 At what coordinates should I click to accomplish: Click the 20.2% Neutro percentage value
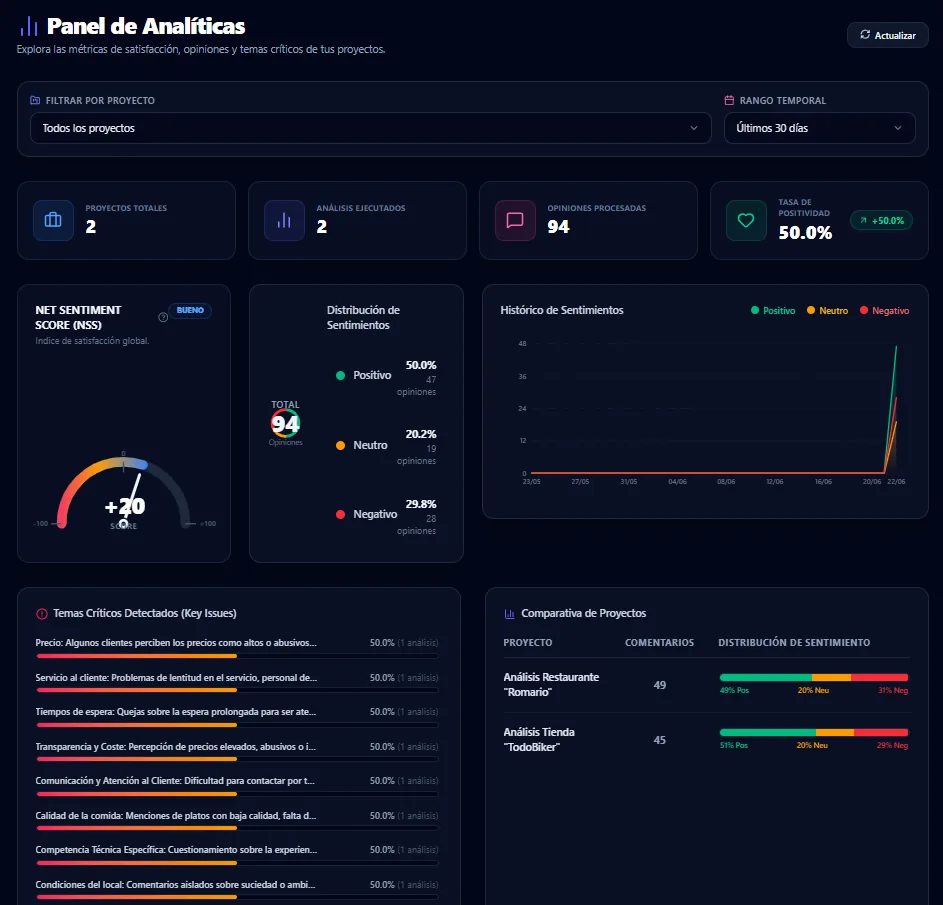(421, 434)
